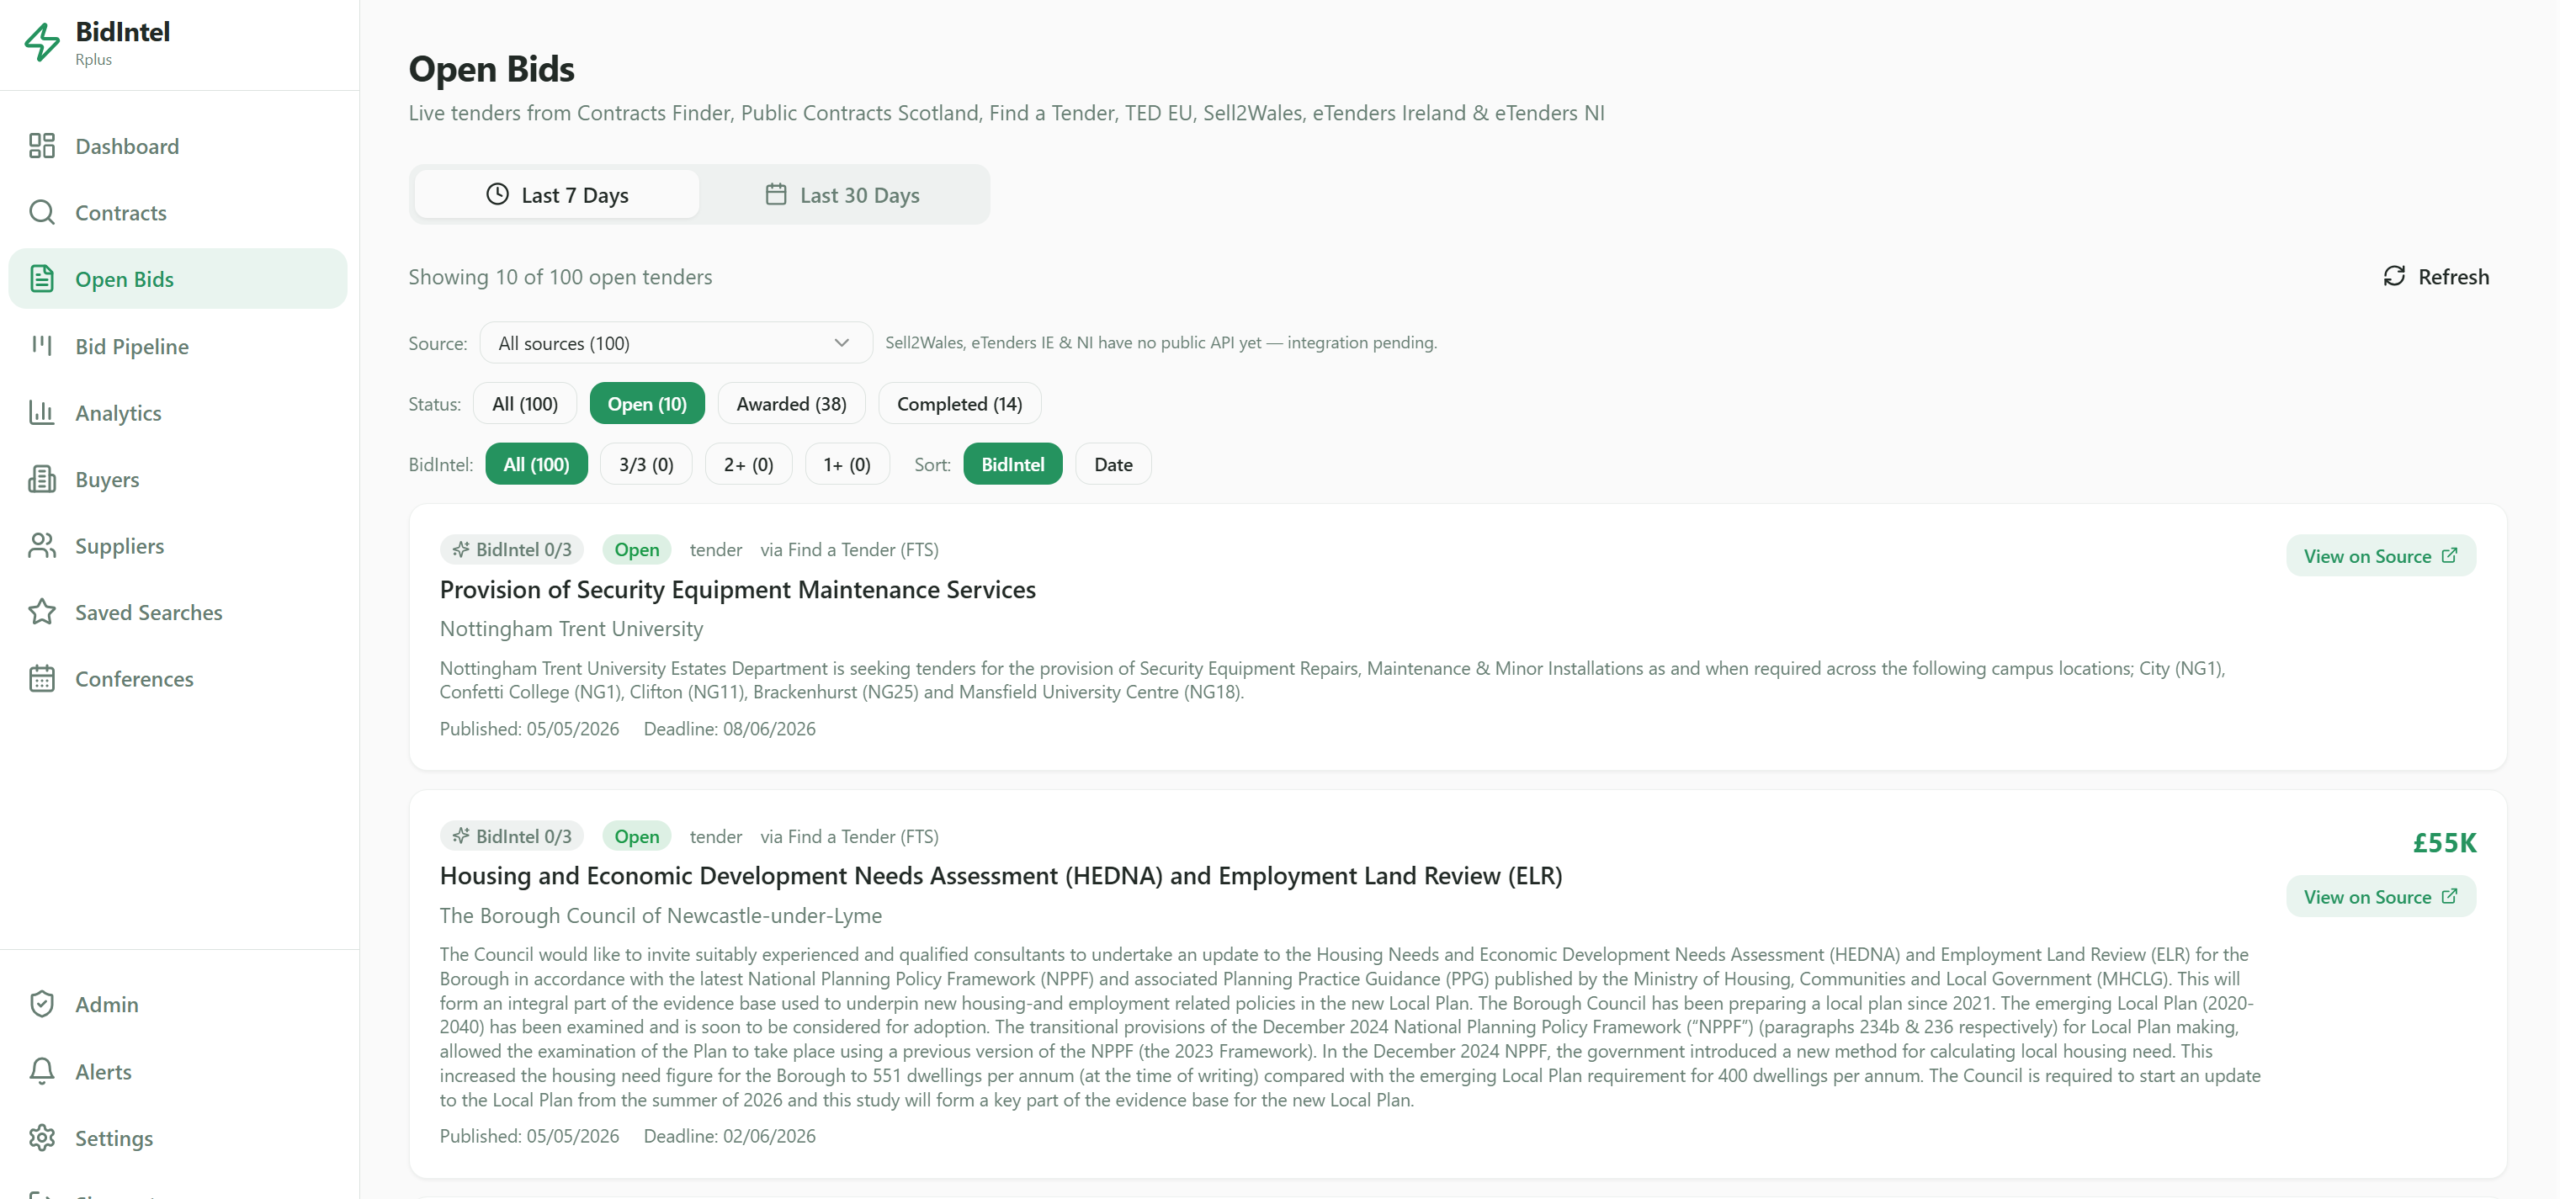Viewport: 2560px width, 1199px height.
Task: Open the Analytics section
Action: [178, 413]
